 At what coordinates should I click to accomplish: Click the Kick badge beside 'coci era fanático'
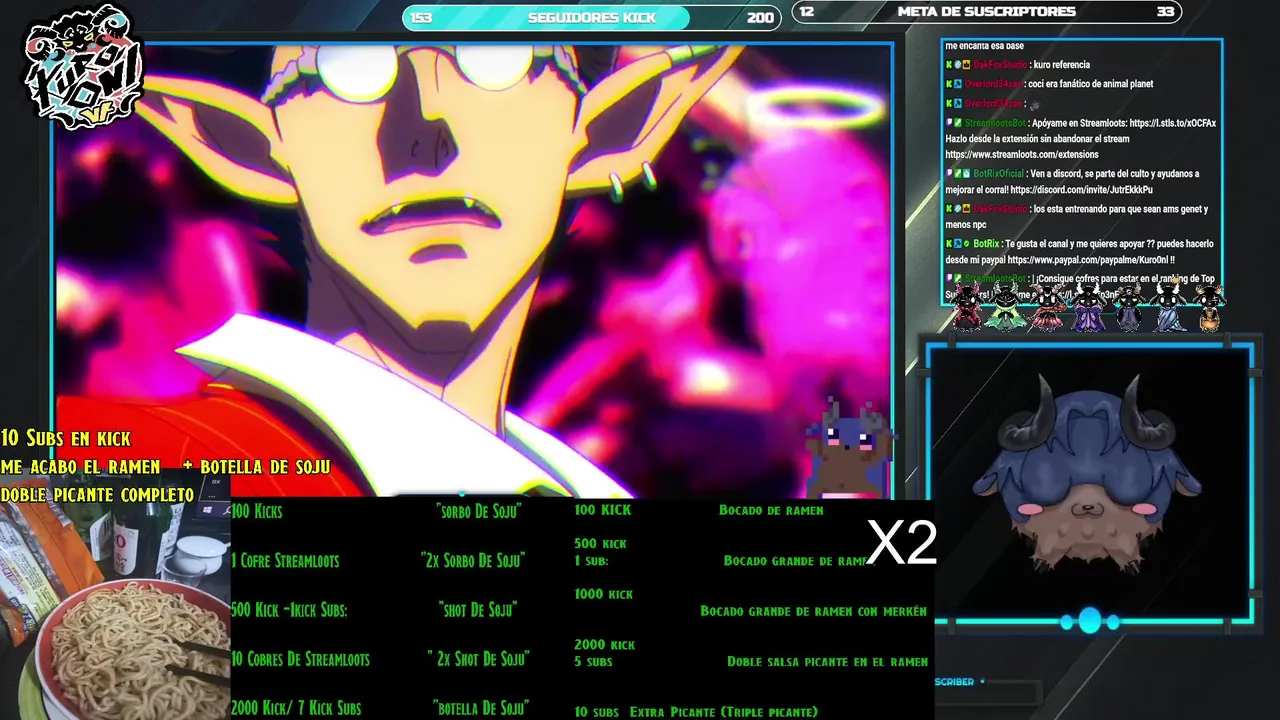click(949, 84)
